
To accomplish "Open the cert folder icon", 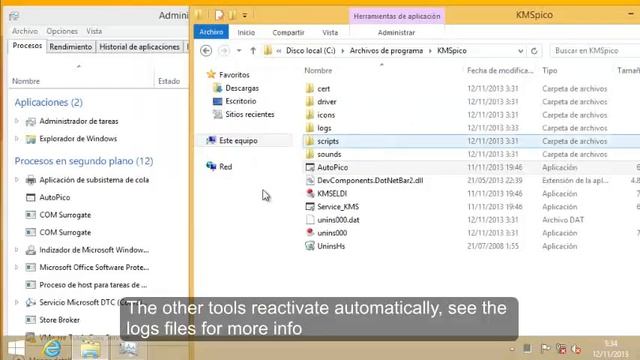I will (x=310, y=89).
